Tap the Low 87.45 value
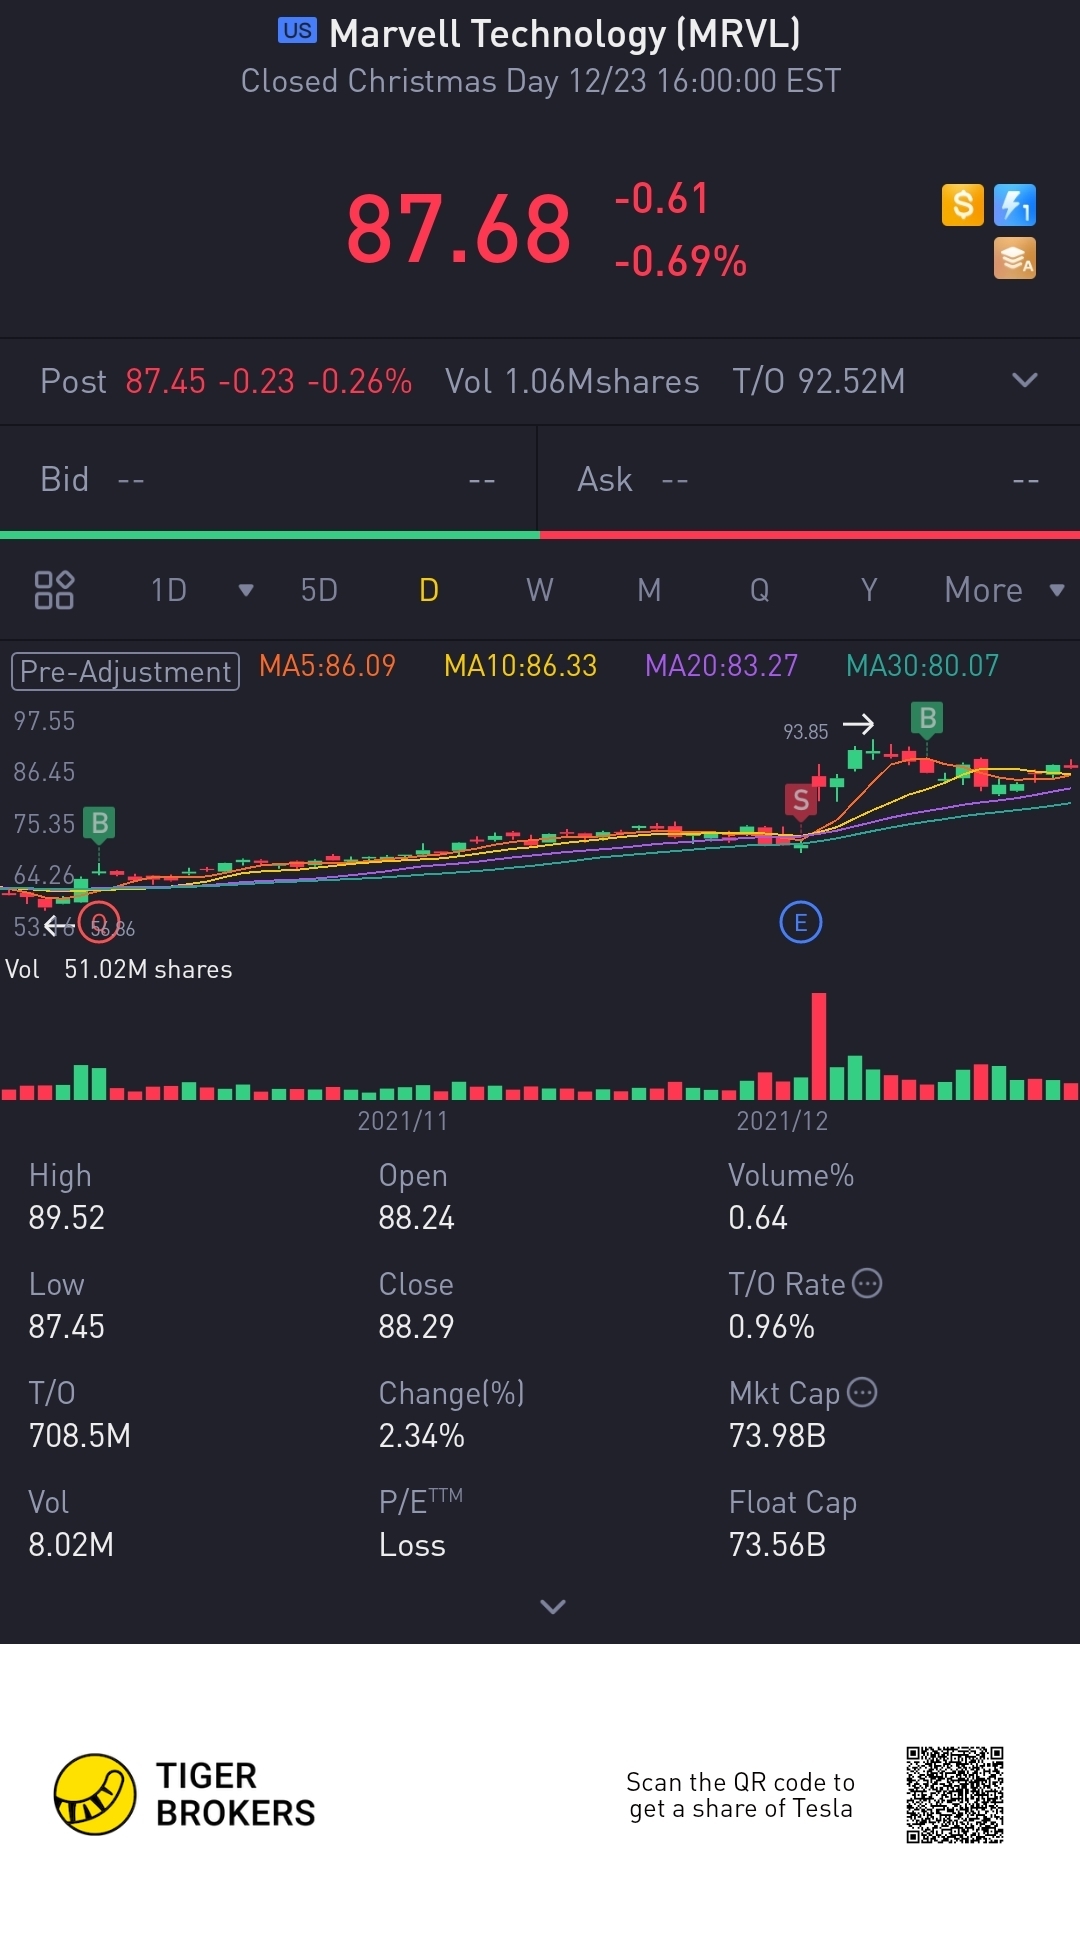 (x=67, y=1326)
